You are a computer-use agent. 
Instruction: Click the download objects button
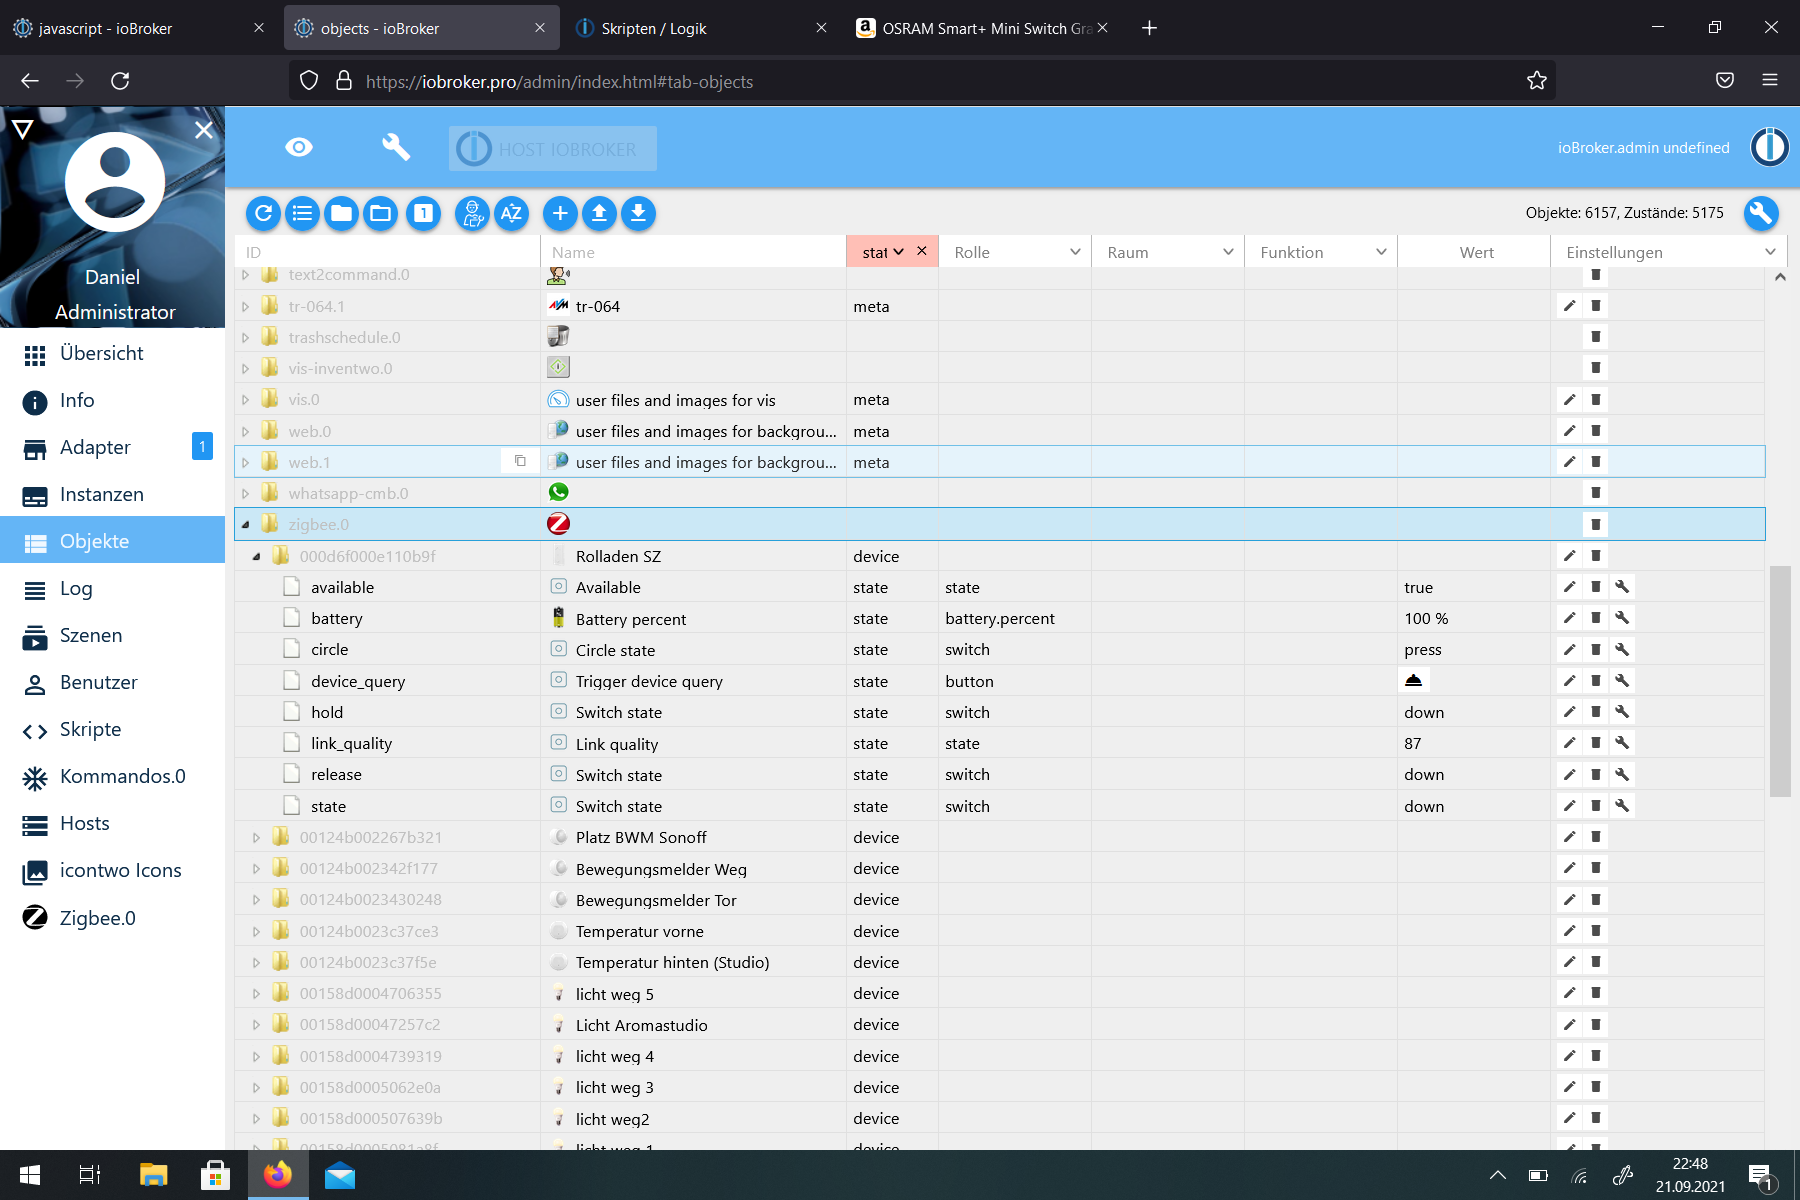pos(638,213)
